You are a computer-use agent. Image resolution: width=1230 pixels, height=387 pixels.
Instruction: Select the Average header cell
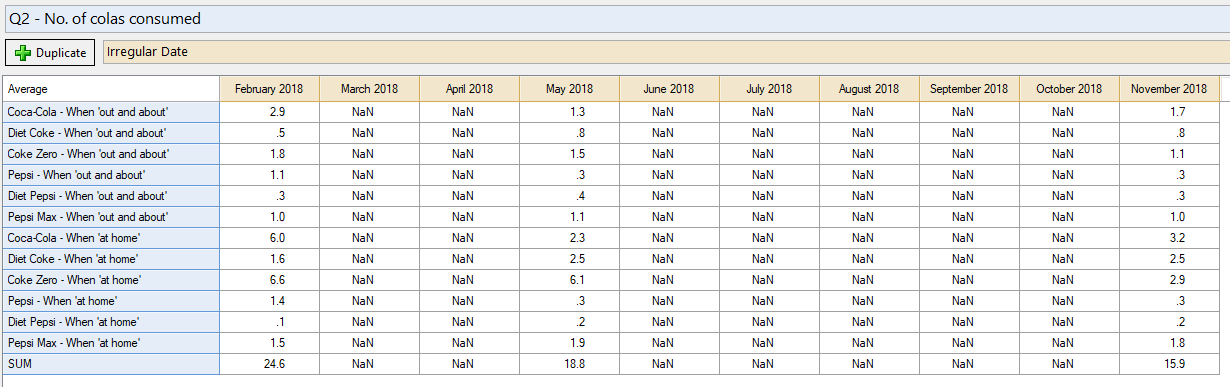pyautogui.click(x=110, y=89)
